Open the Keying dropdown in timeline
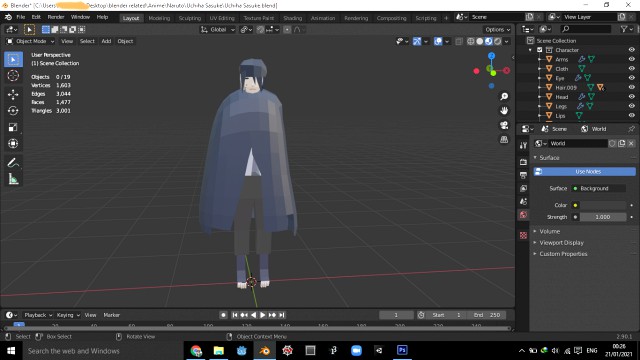Viewport: 640px width, 360px height. pyautogui.click(x=68, y=315)
